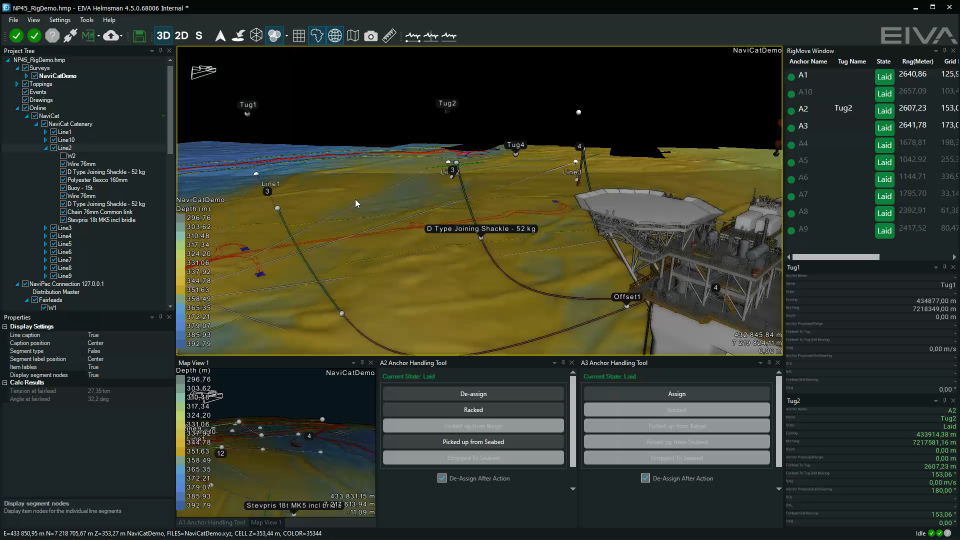Collapse the Line2 tree node
Image resolution: width=960 pixels, height=540 pixels.
point(46,148)
